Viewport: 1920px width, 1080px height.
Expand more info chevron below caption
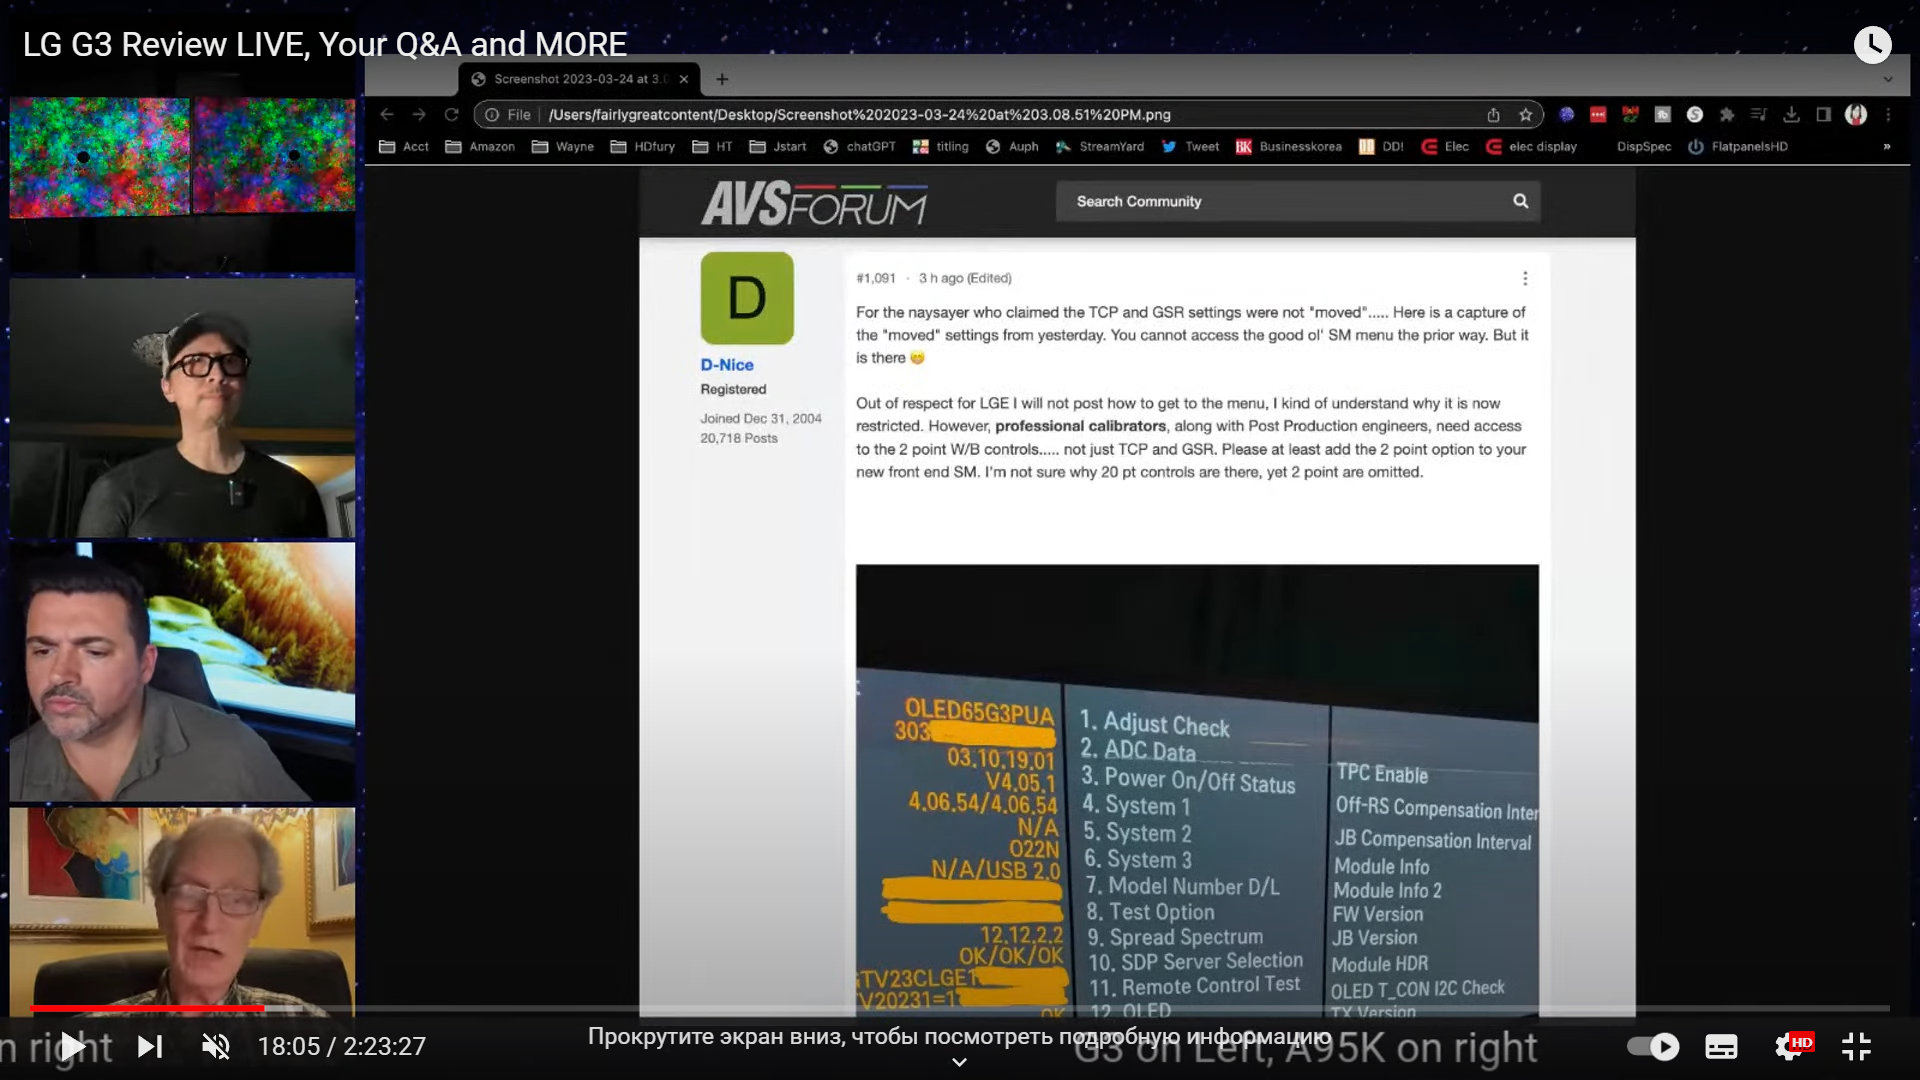(x=959, y=1062)
